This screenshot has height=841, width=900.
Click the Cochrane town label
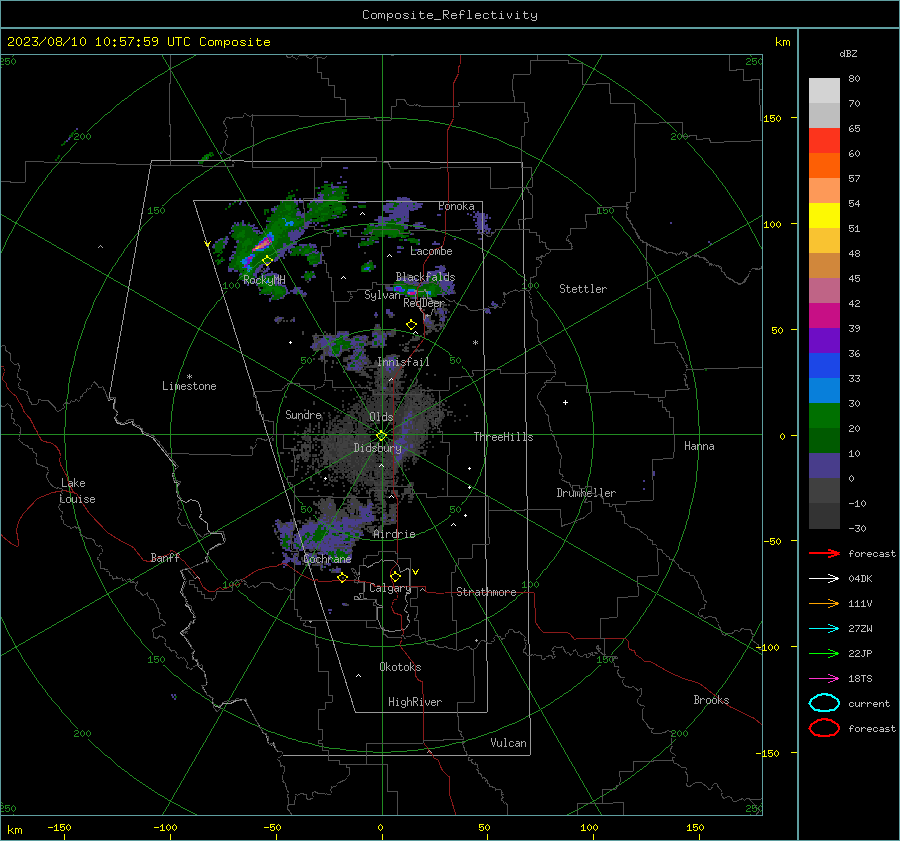tap(327, 559)
